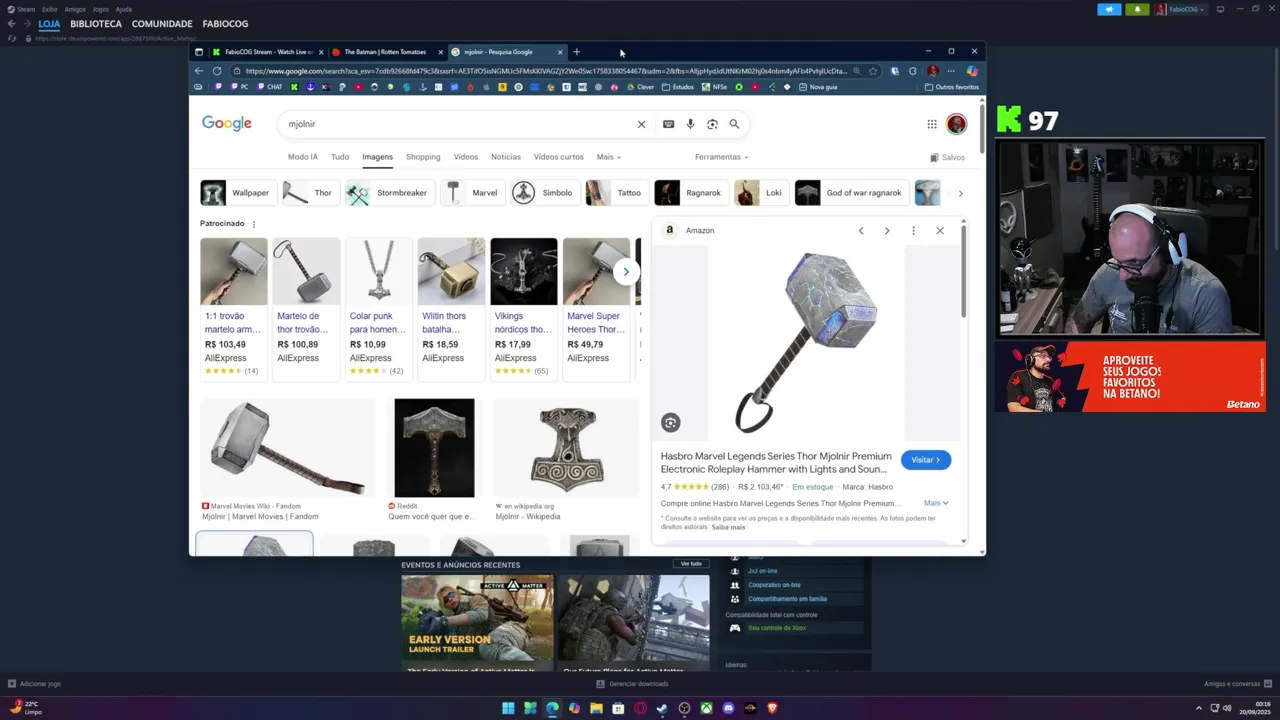This screenshot has height=720, width=1280.
Task: Show next image in Amazon preview panel
Action: coord(887,231)
